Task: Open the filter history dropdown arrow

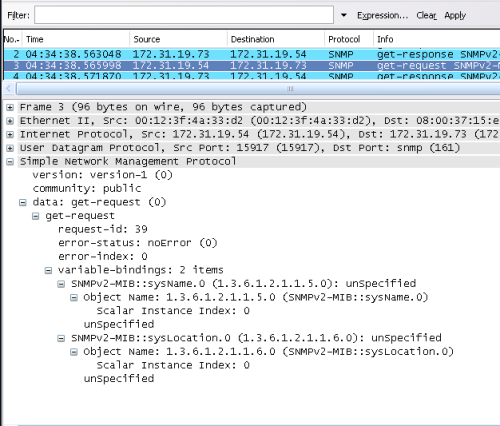Action: [x=344, y=15]
